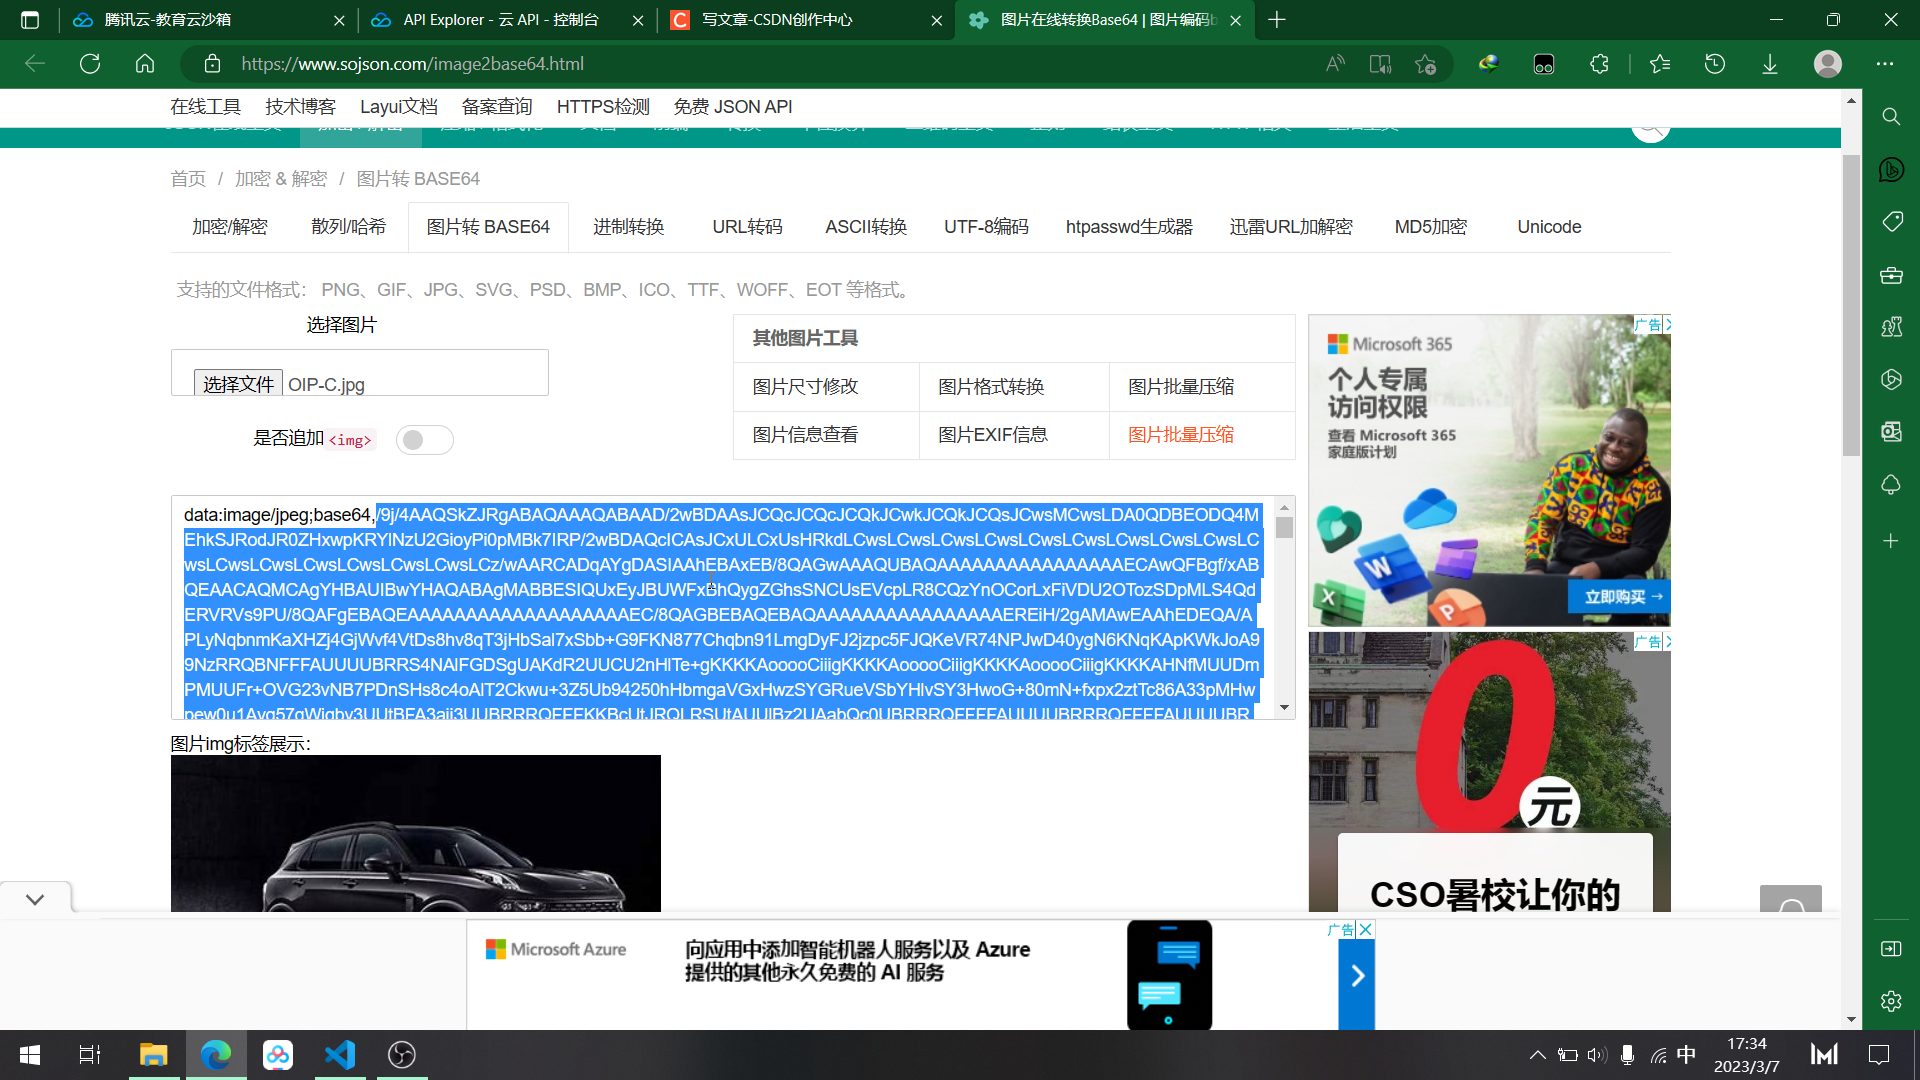Open browser settings and more menu

1885,64
